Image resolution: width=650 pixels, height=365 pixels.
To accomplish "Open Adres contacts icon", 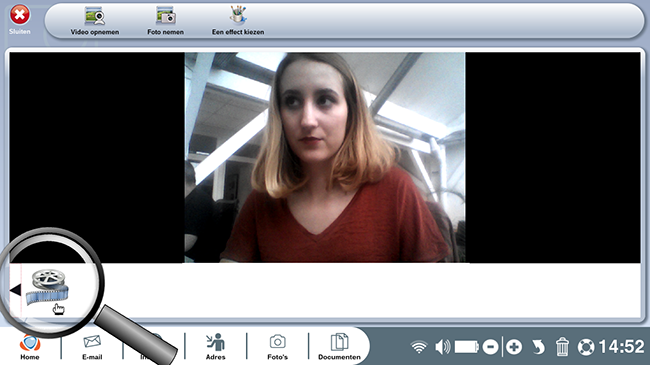I will (x=216, y=347).
